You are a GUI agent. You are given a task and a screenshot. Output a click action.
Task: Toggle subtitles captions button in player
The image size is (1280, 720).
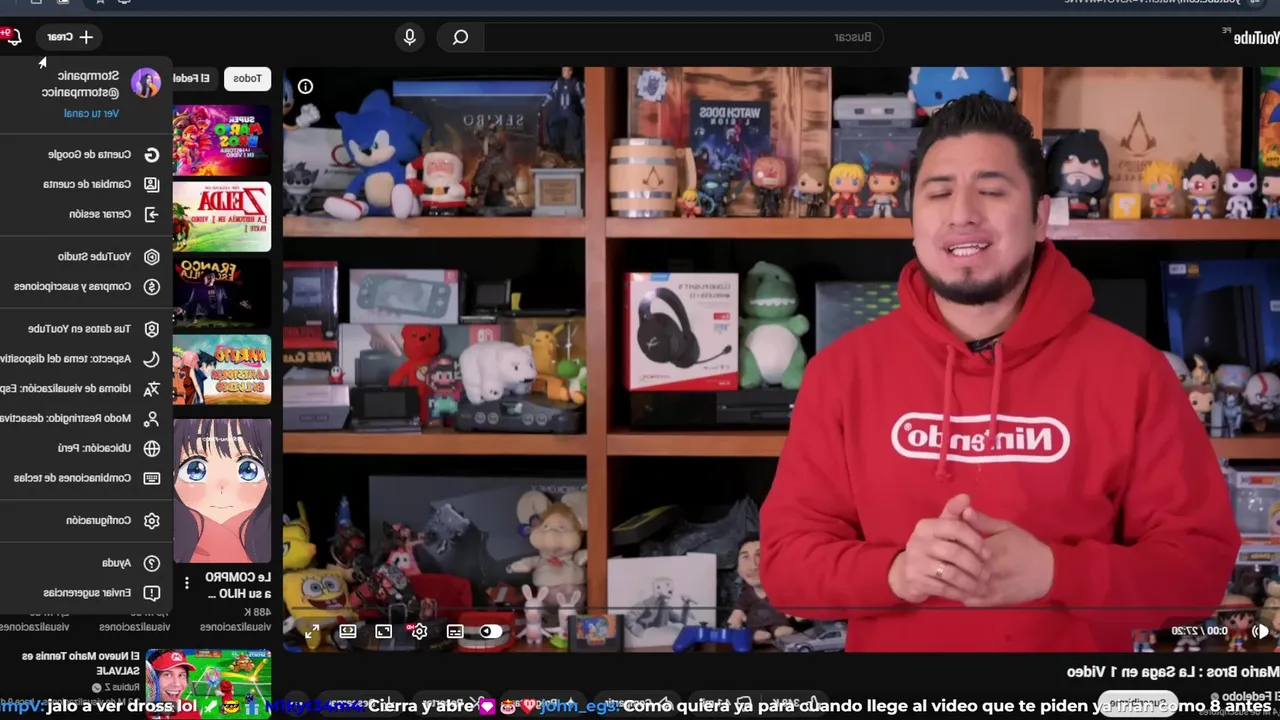click(x=455, y=631)
